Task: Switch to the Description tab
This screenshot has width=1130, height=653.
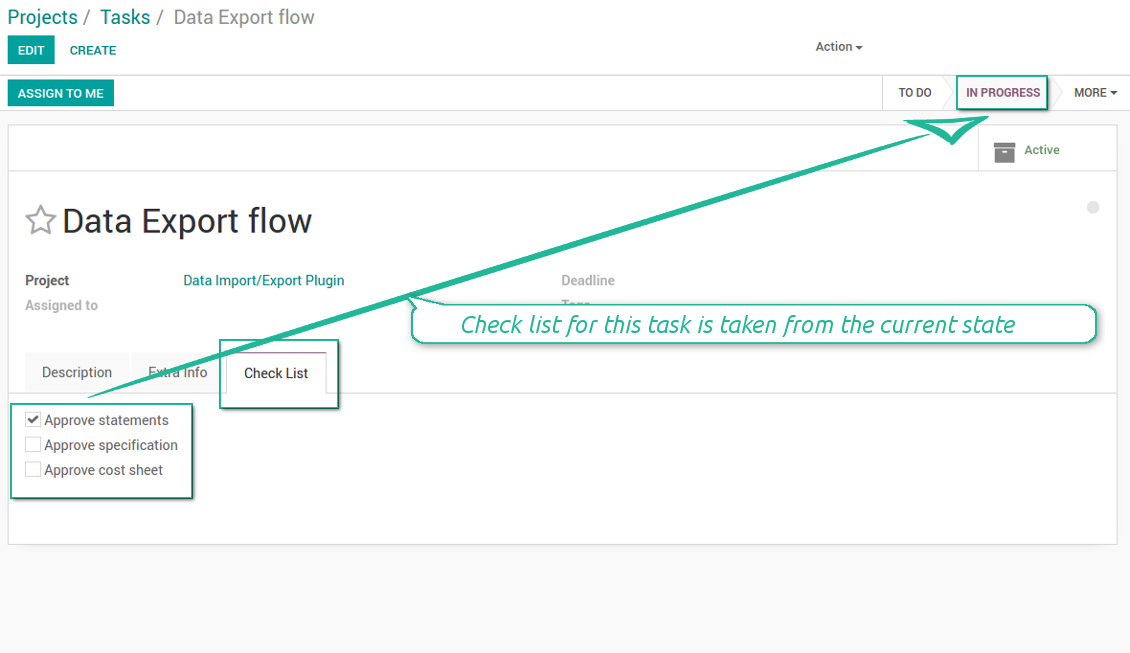Action: click(x=77, y=373)
